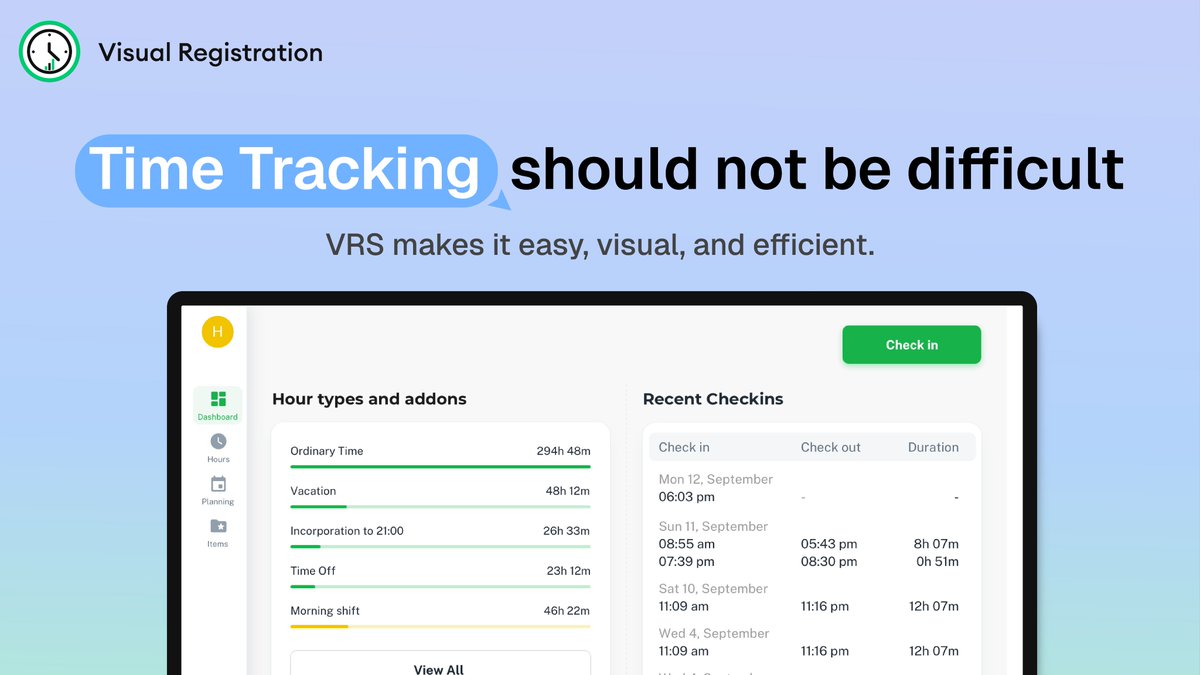Screen dimensions: 1200x675
Task: Click the Recent Checkins heading
Action: [713, 399]
